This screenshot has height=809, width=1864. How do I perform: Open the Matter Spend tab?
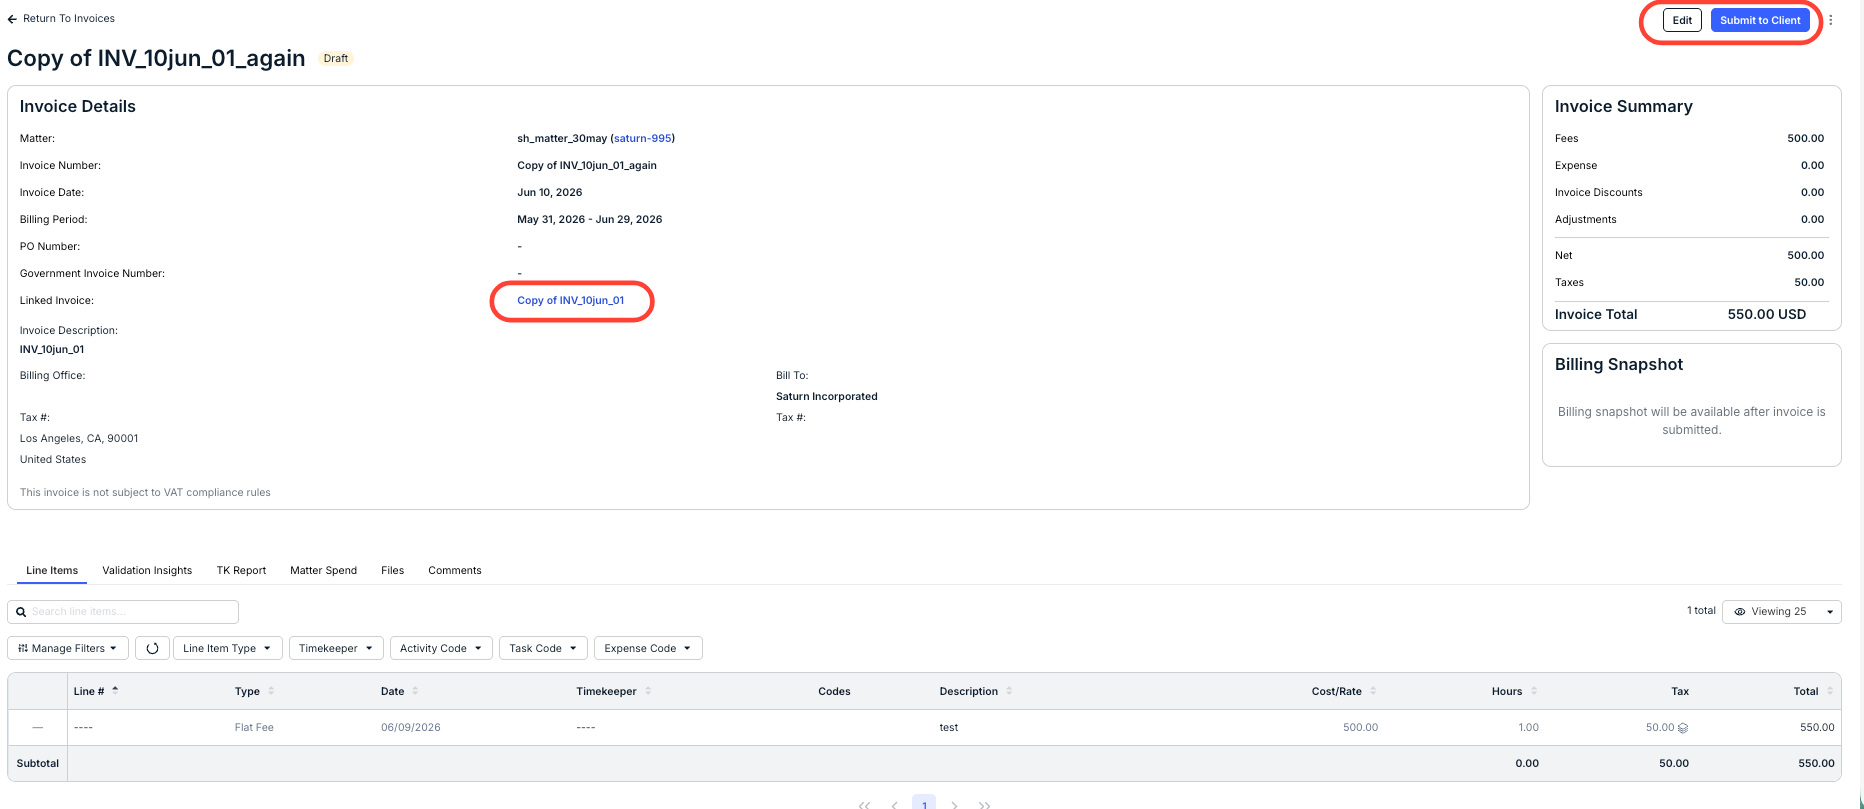click(323, 570)
